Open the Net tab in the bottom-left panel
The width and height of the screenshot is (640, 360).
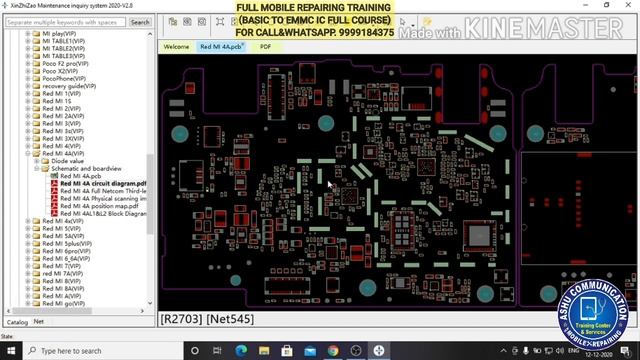pos(38,322)
